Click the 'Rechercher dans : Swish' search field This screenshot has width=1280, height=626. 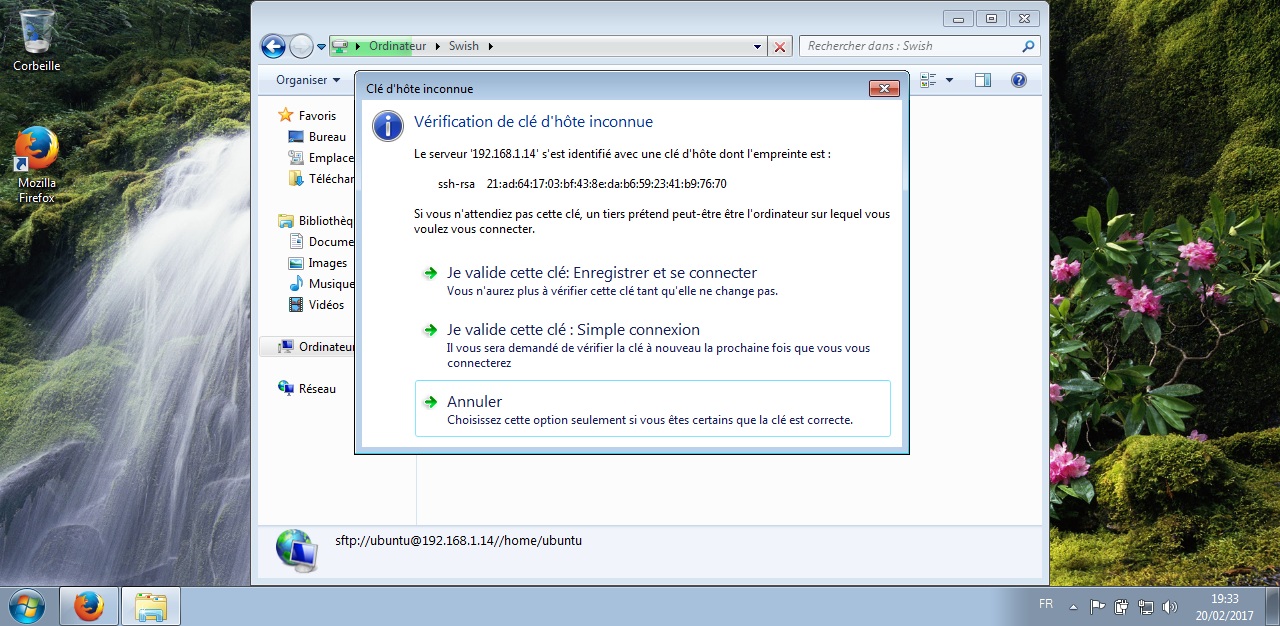pos(910,46)
